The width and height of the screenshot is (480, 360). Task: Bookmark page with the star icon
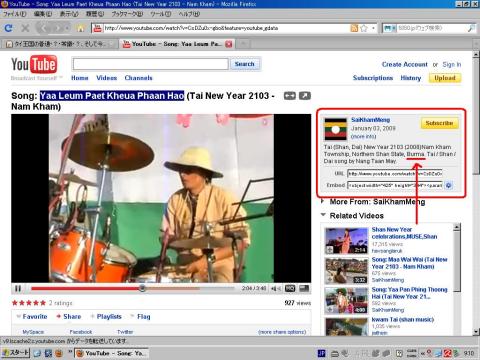tap(364, 28)
